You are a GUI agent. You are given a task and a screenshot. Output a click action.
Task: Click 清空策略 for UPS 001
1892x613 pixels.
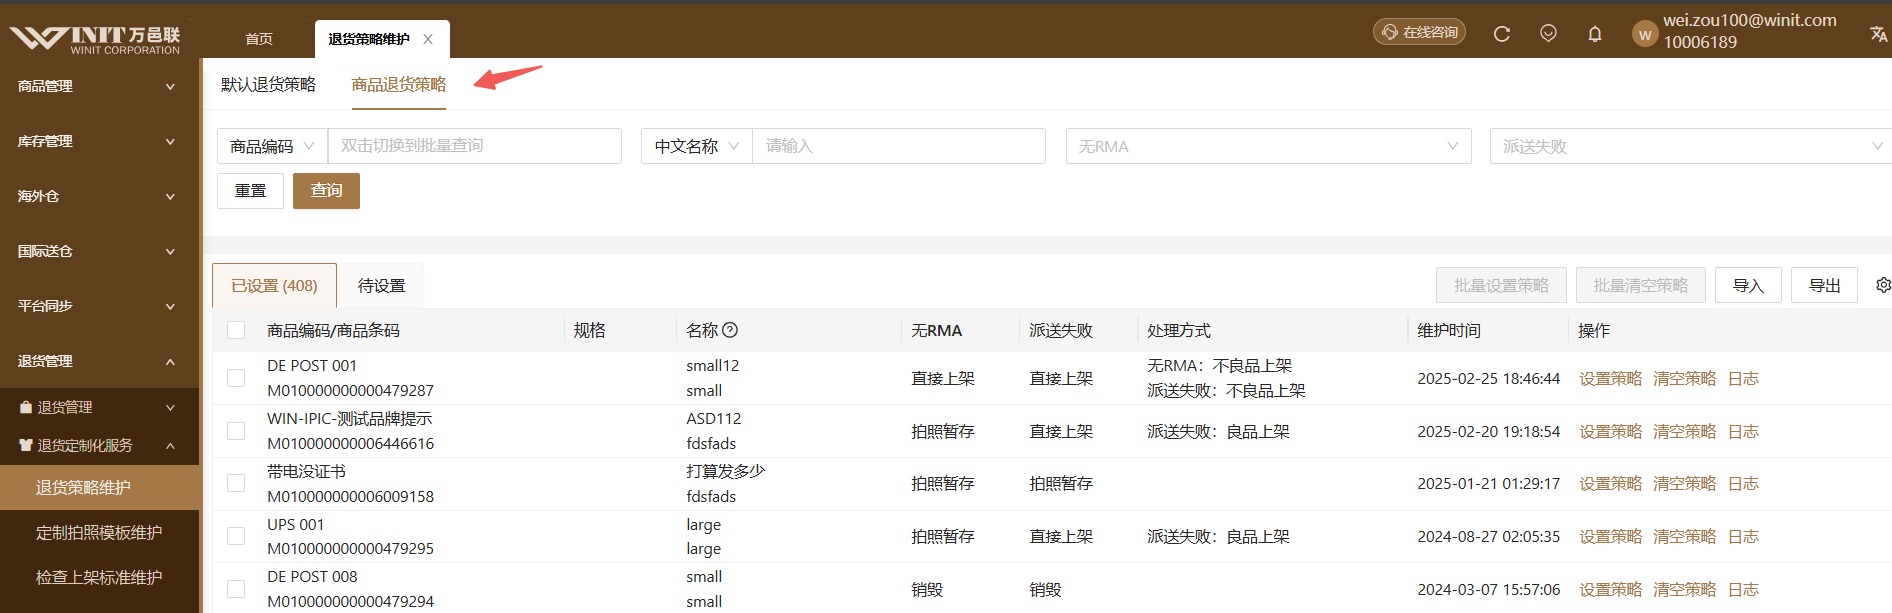pos(1684,536)
